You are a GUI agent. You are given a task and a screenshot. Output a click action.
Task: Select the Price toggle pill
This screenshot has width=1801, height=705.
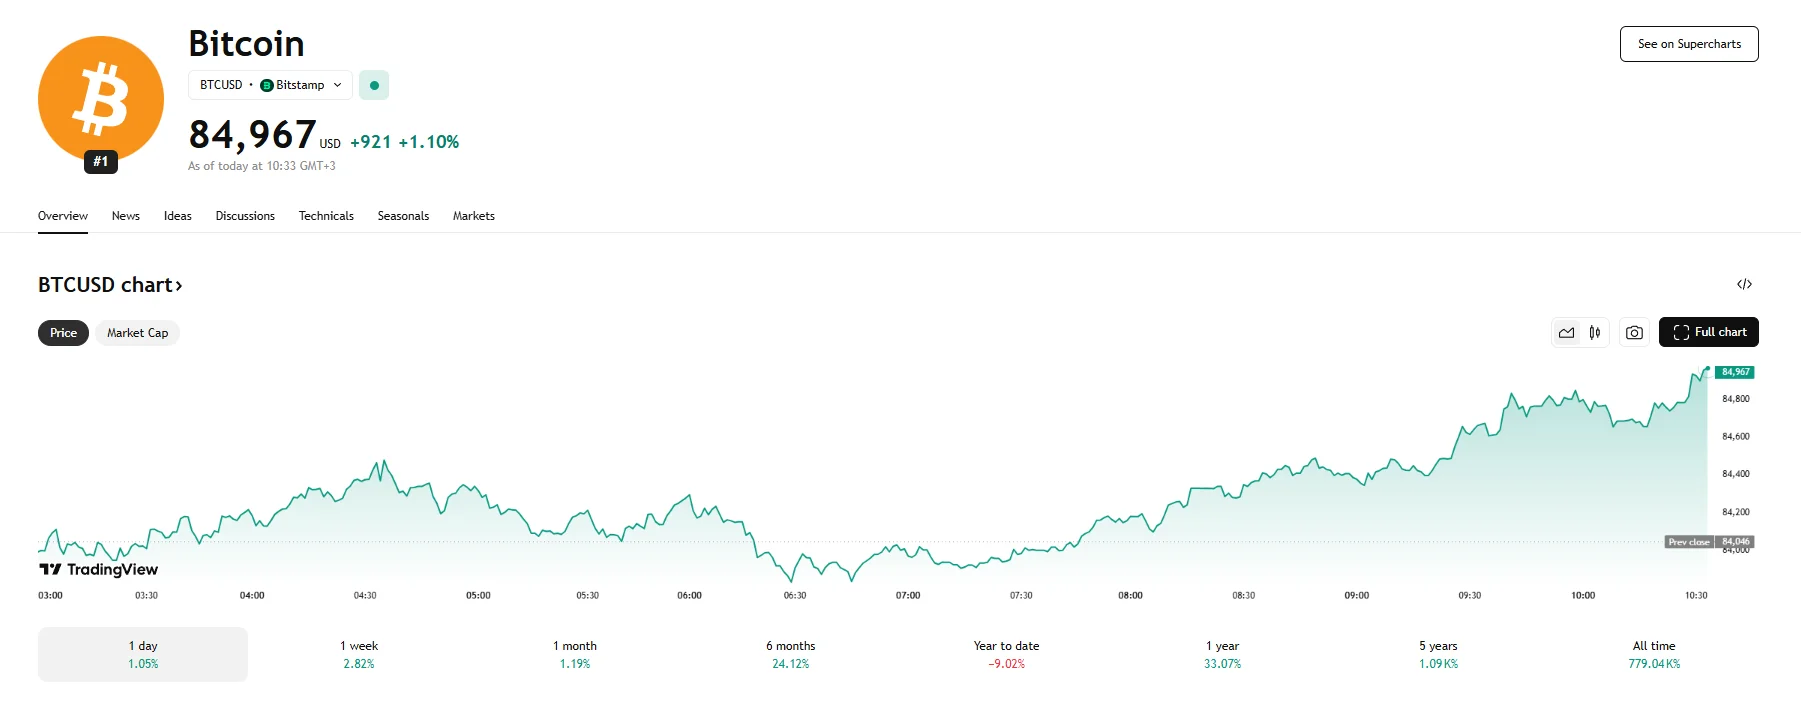(63, 333)
